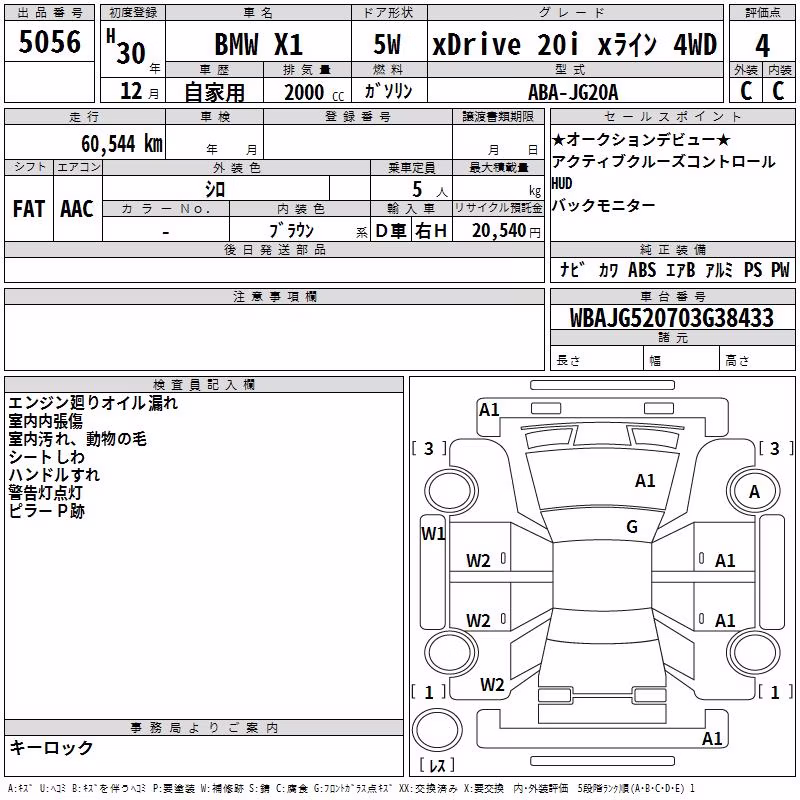Image resolution: width=800 pixels, height=800 pixels.
Task: Select アクティブクルーズコントロール sales point
Action: (663, 161)
